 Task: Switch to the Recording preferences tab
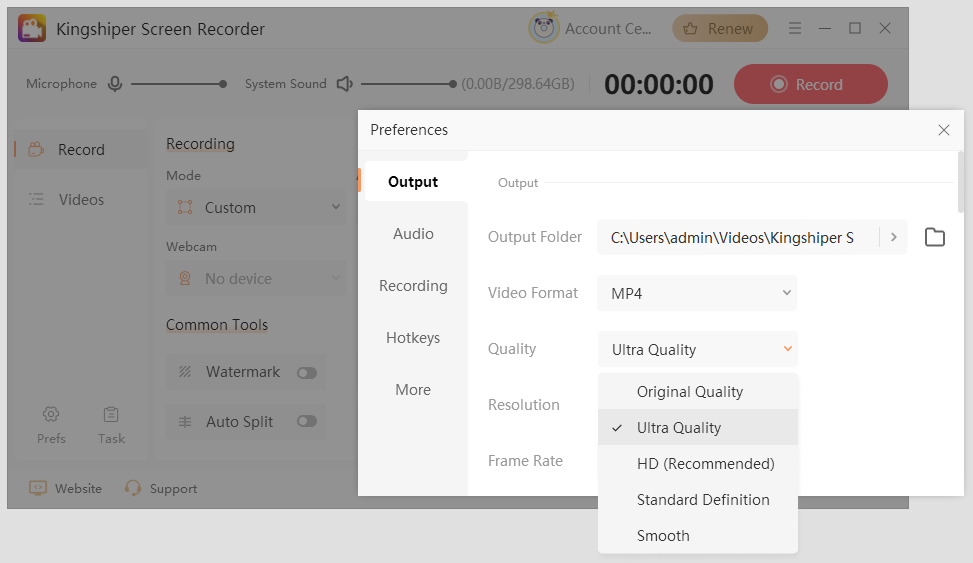413,286
